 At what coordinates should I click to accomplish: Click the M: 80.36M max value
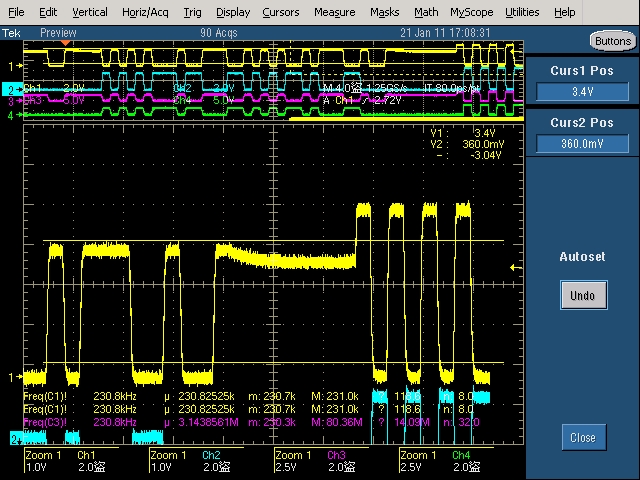337,422
